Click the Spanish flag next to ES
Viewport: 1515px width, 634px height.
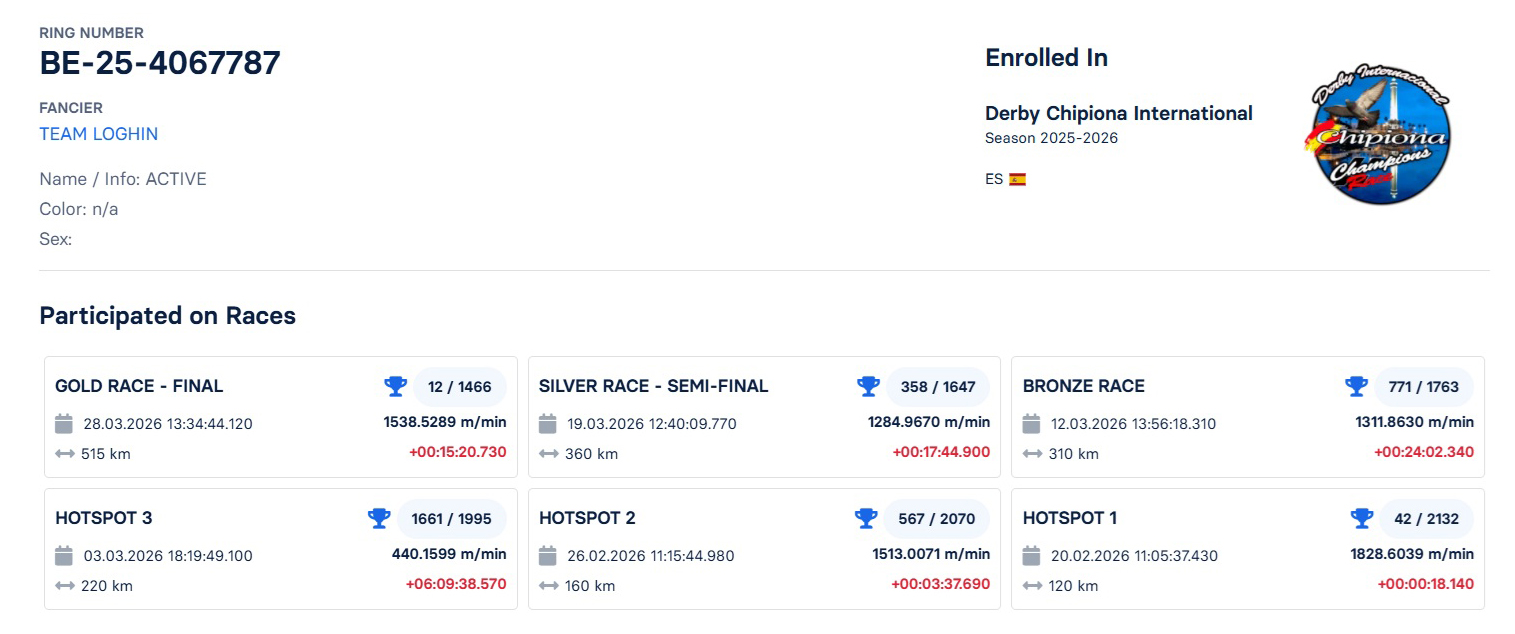tap(1018, 178)
